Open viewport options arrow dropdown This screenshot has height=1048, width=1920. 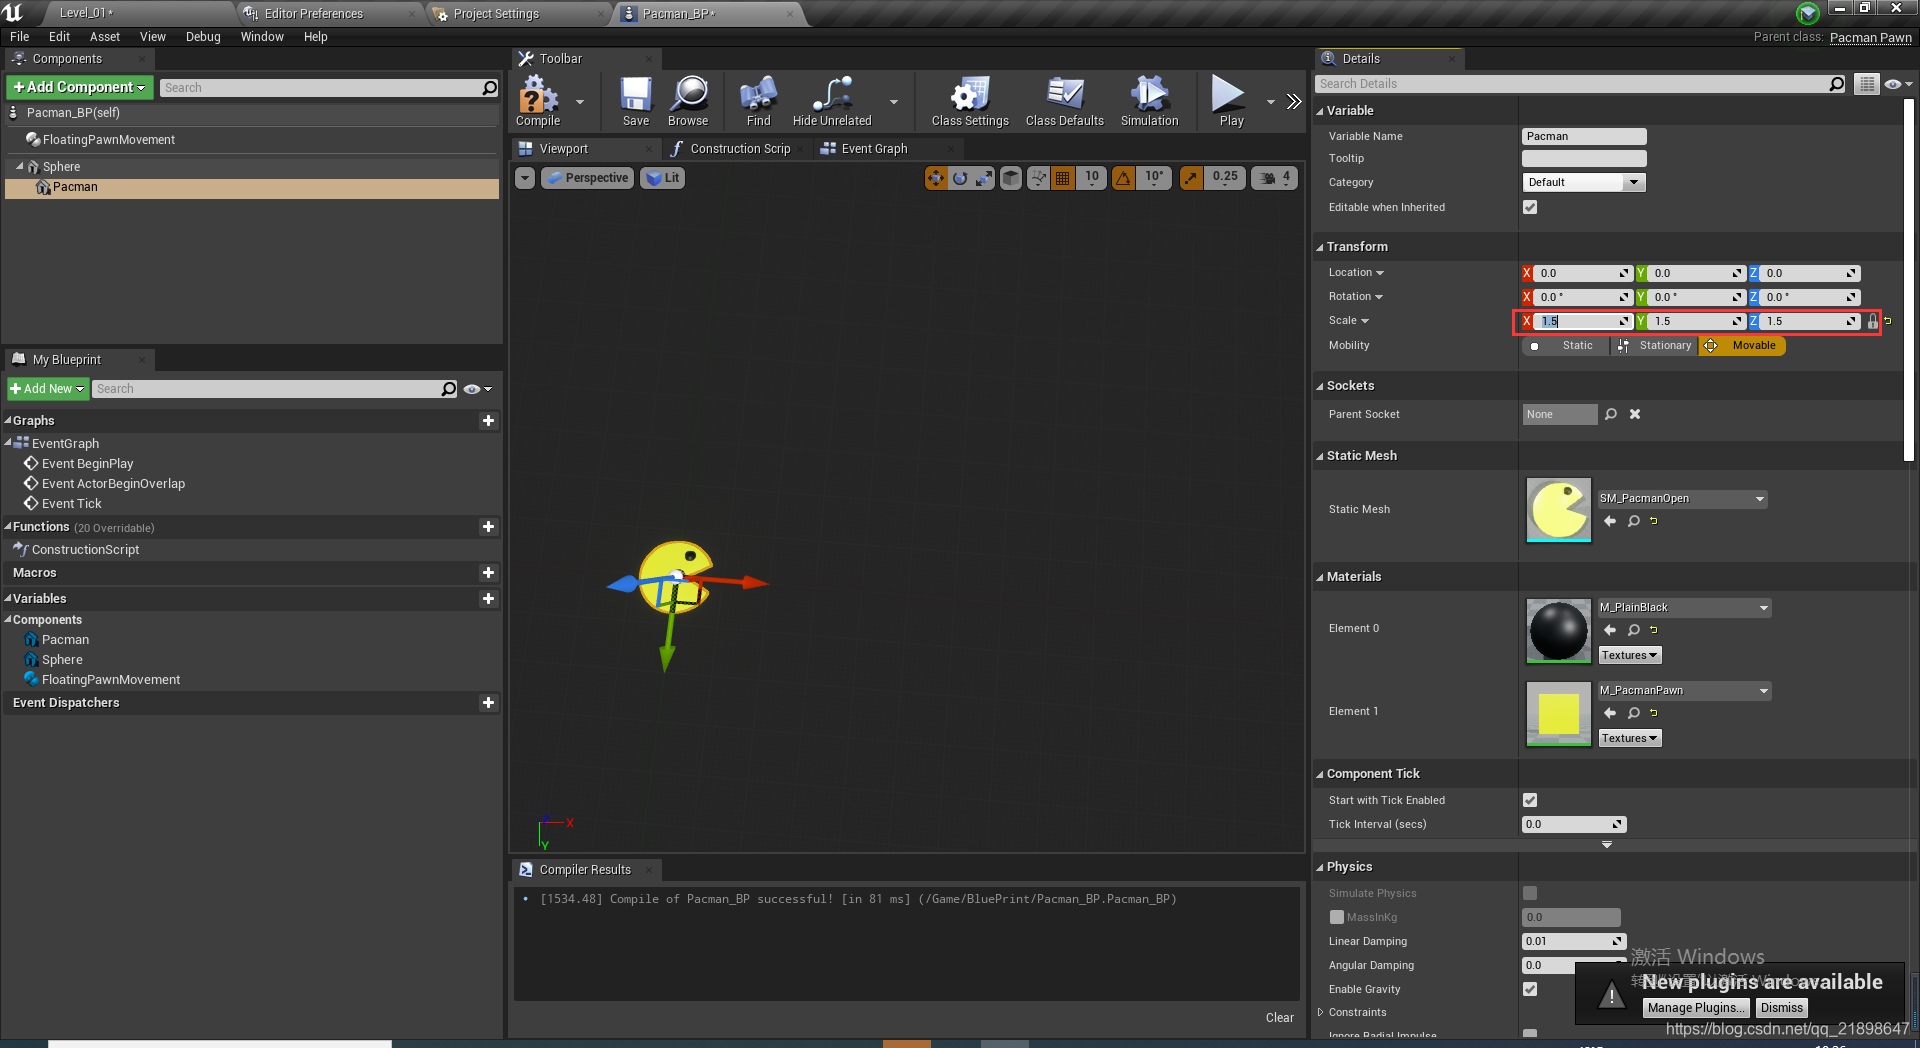[525, 178]
